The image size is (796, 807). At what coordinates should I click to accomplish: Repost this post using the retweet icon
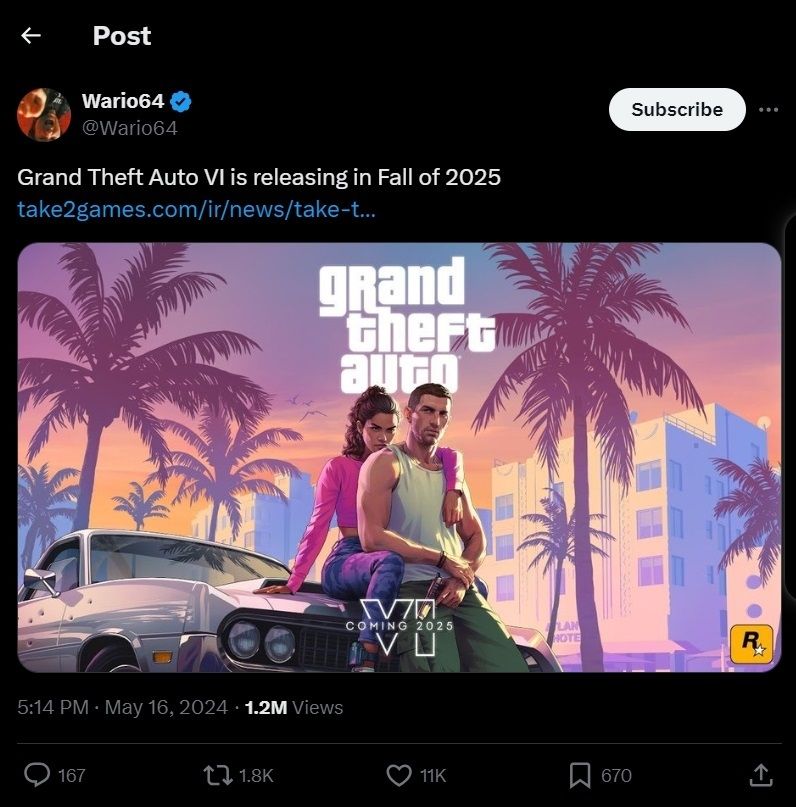point(218,775)
